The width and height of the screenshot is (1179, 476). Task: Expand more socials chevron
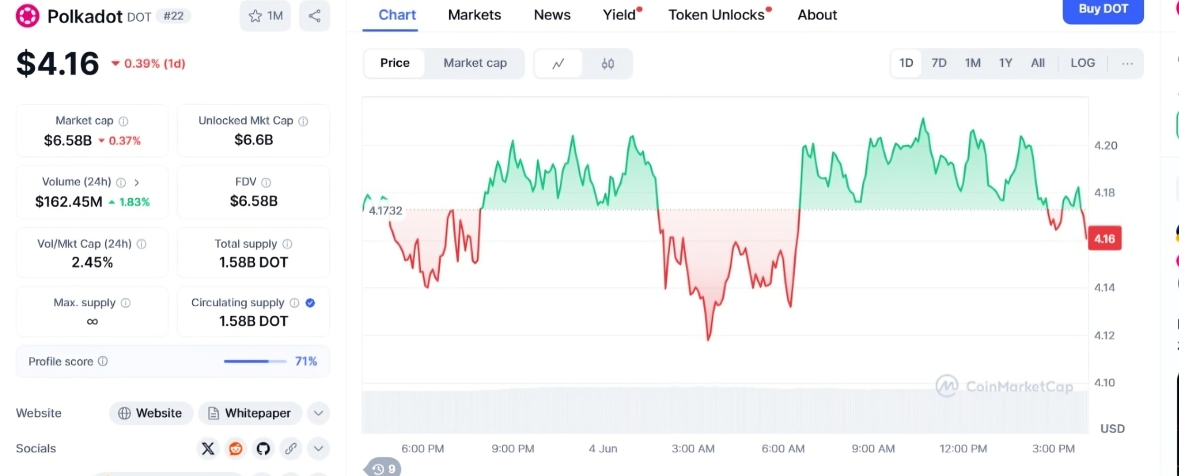(x=318, y=448)
